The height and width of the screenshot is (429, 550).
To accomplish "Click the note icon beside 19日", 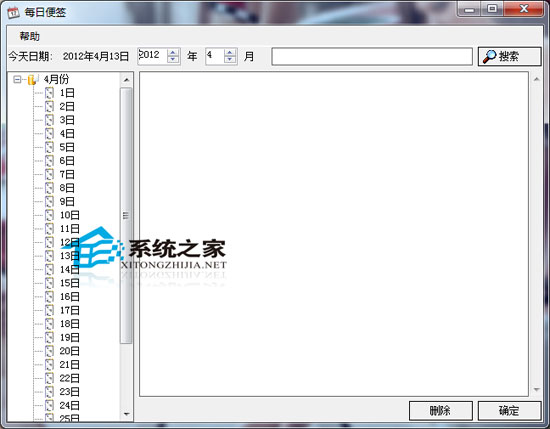I will point(49,338).
